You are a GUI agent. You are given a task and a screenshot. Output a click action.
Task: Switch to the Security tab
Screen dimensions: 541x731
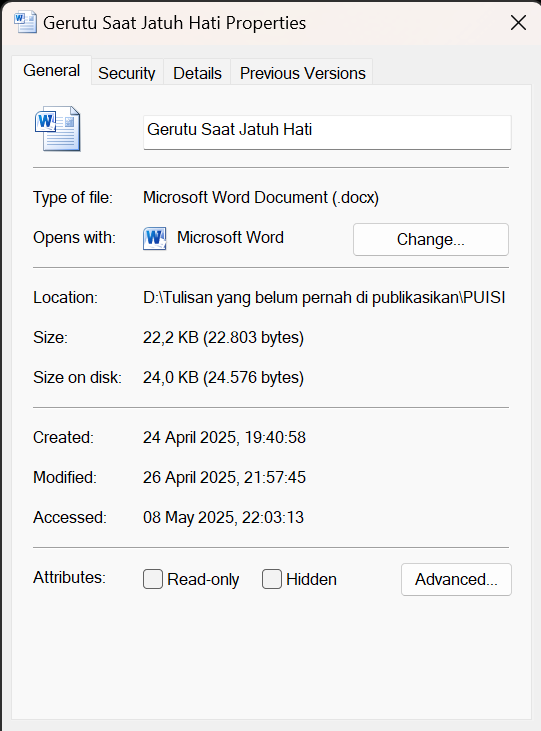(x=126, y=73)
